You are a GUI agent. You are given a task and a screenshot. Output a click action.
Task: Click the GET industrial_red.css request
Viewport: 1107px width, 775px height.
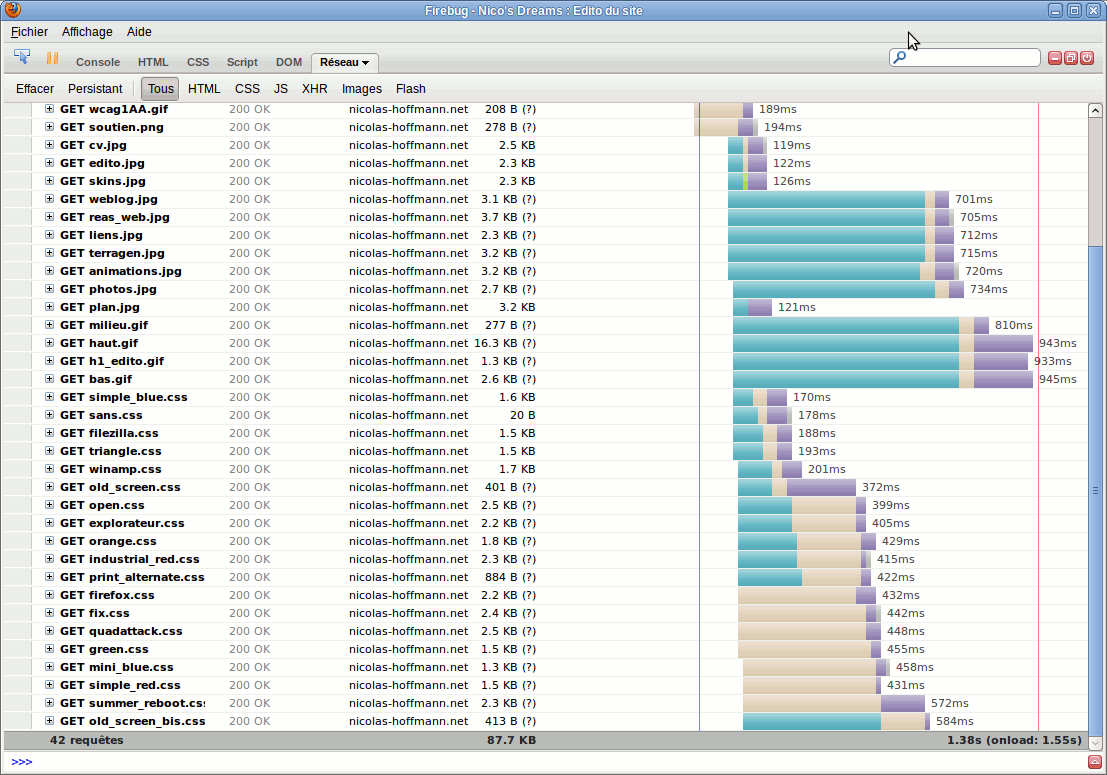[129, 559]
